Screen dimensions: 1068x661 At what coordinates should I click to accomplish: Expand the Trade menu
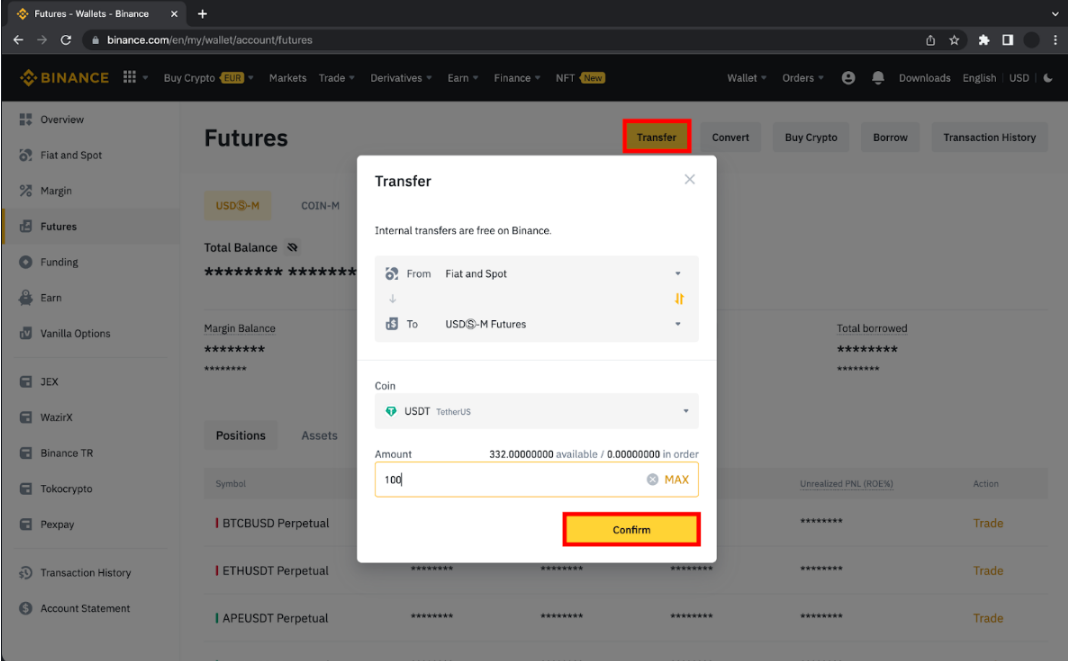(x=336, y=78)
